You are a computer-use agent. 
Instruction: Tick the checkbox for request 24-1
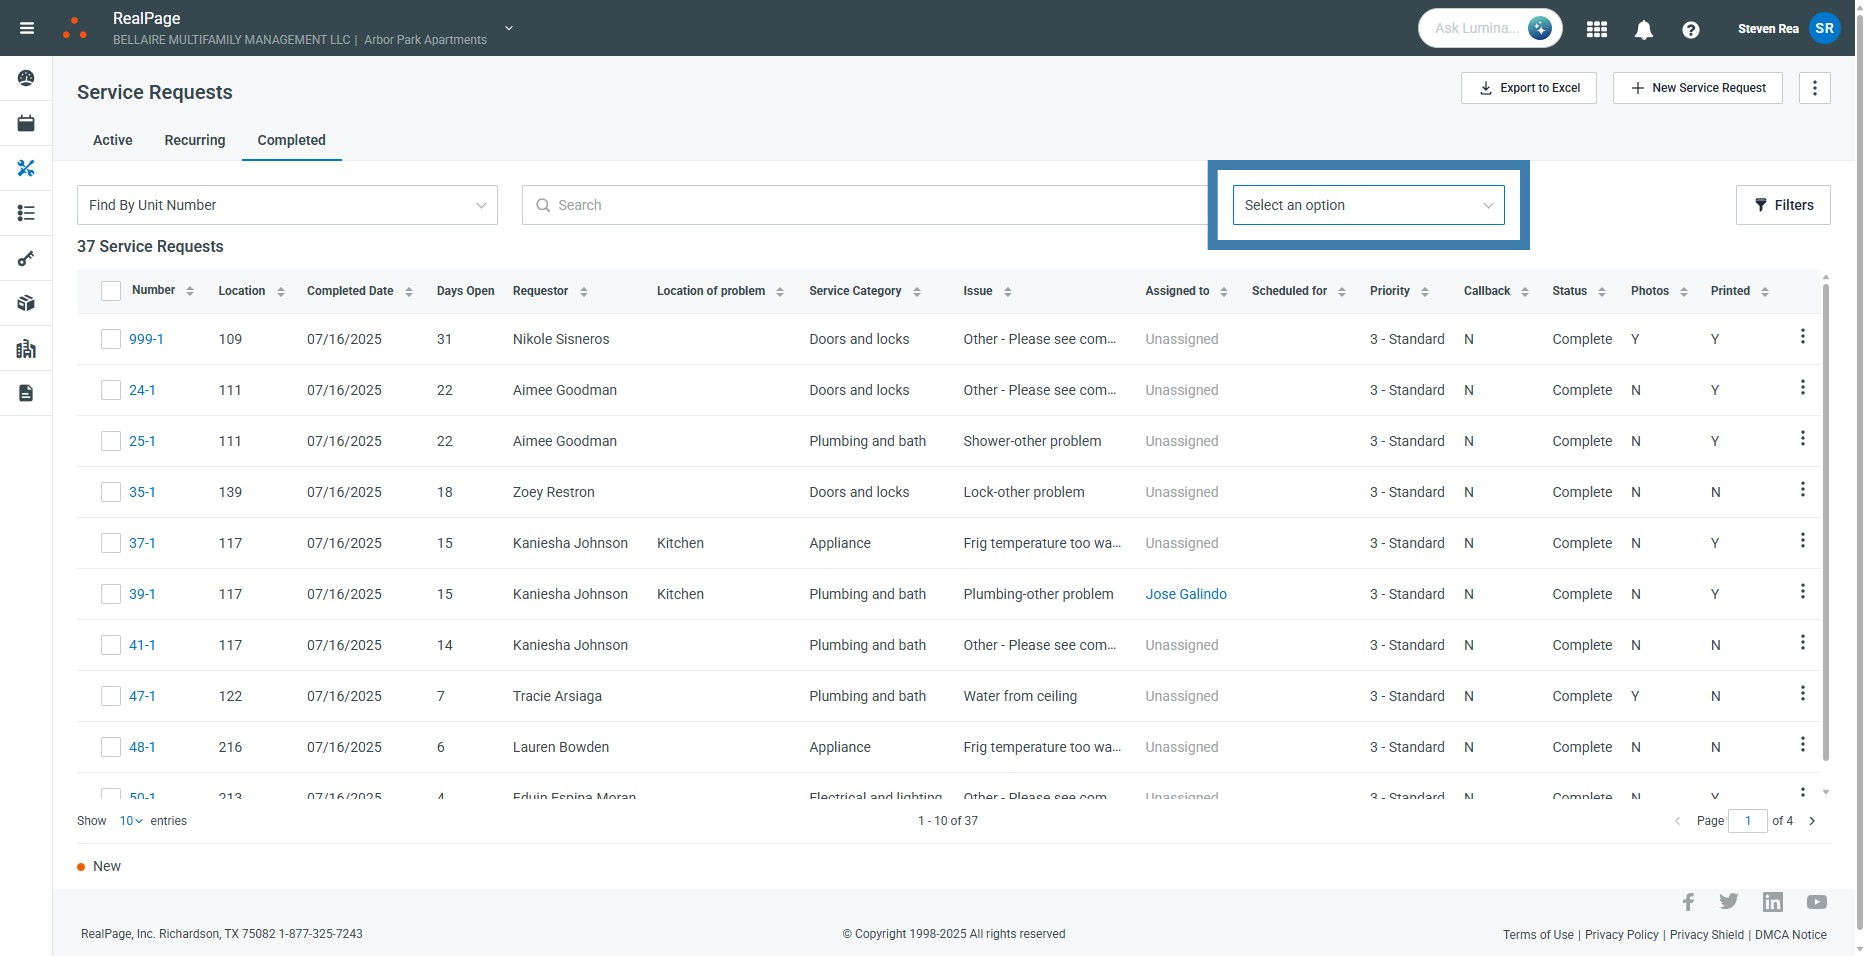click(111, 390)
